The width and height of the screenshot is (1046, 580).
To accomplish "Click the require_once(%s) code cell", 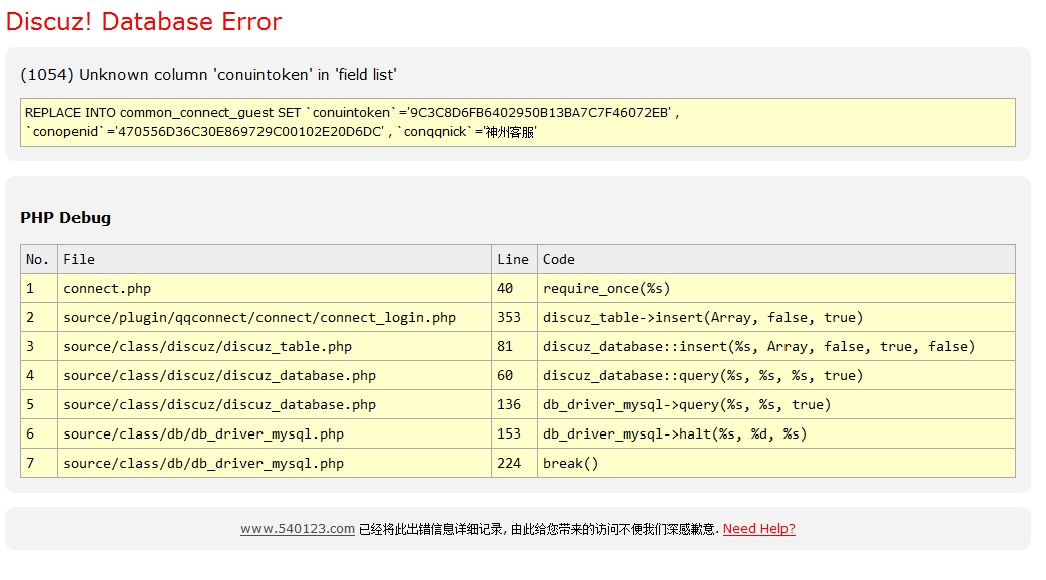I will (x=606, y=288).
